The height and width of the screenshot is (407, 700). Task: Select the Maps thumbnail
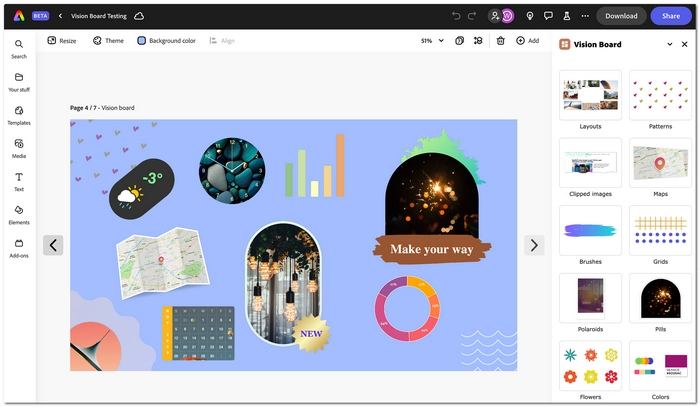(660, 162)
